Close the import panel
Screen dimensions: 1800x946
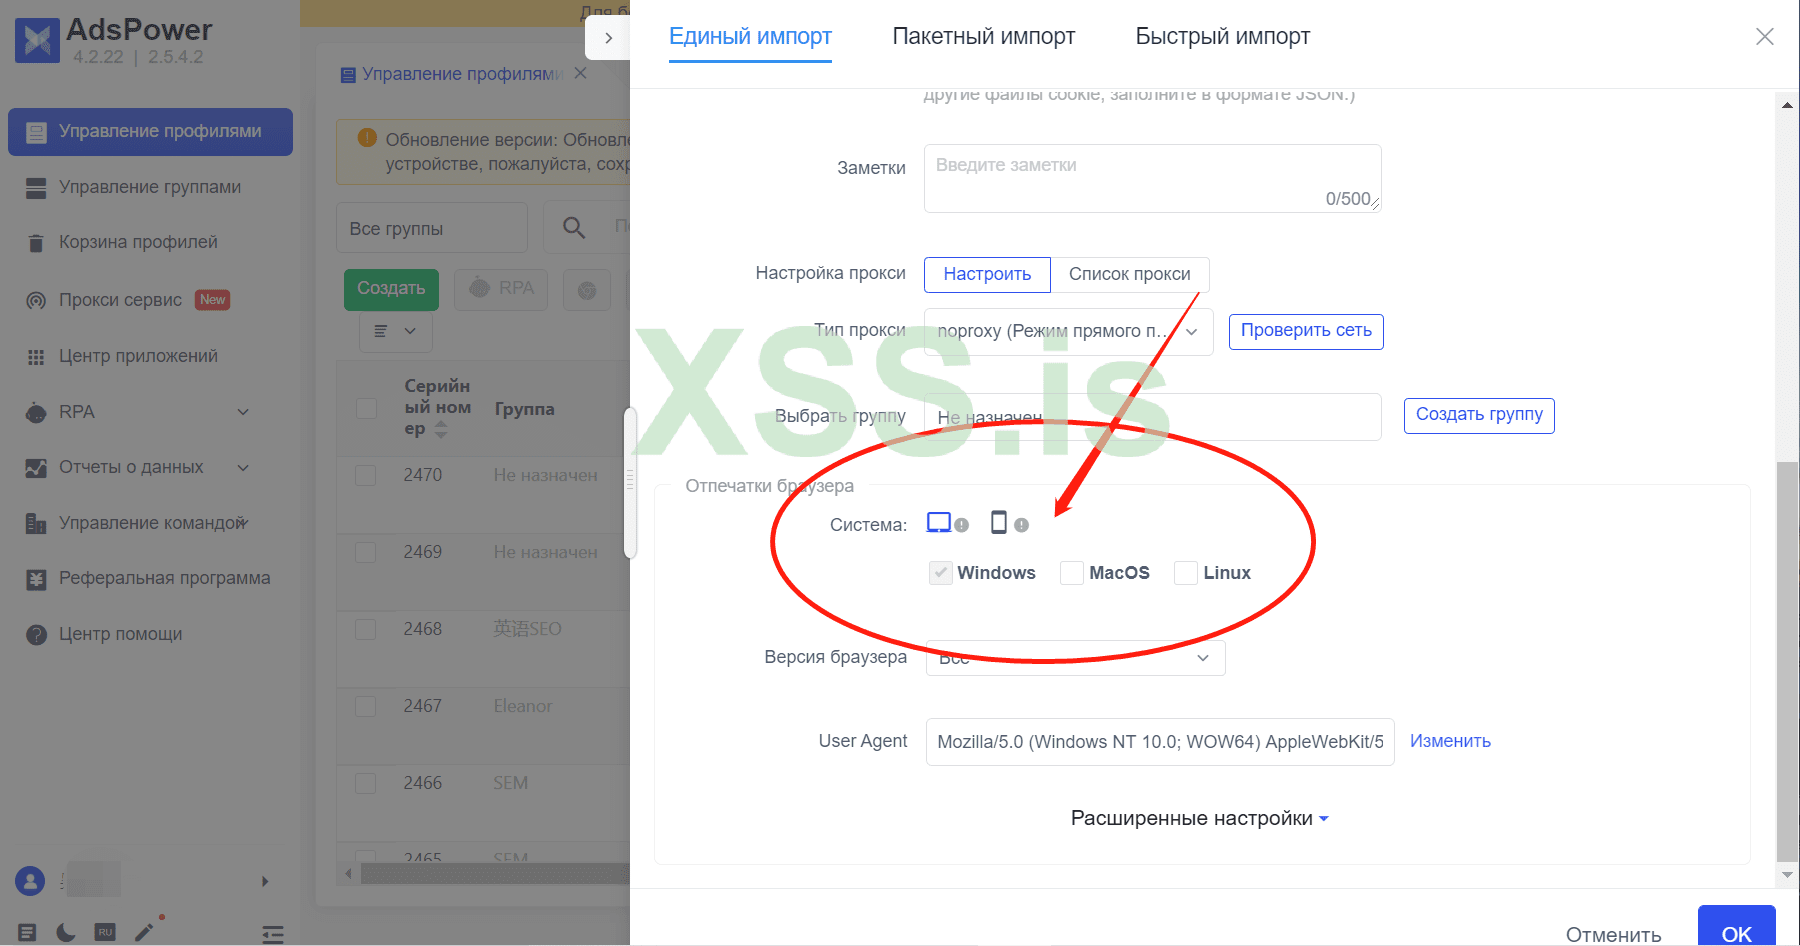pyautogui.click(x=1765, y=37)
